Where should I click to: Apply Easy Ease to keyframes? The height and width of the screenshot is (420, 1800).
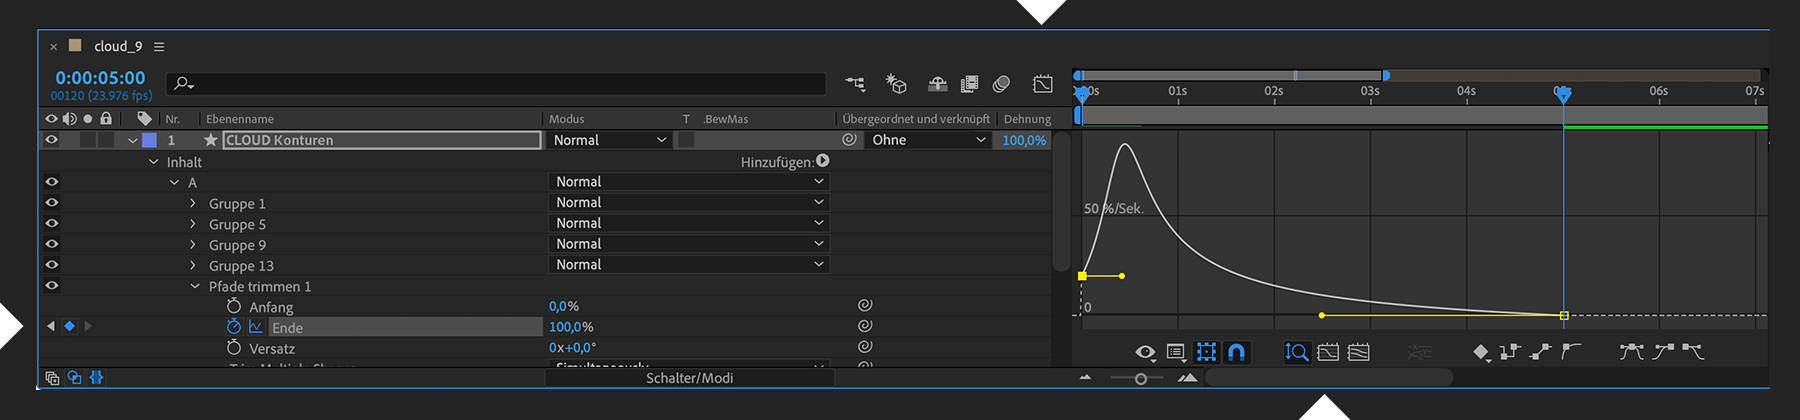[1632, 352]
